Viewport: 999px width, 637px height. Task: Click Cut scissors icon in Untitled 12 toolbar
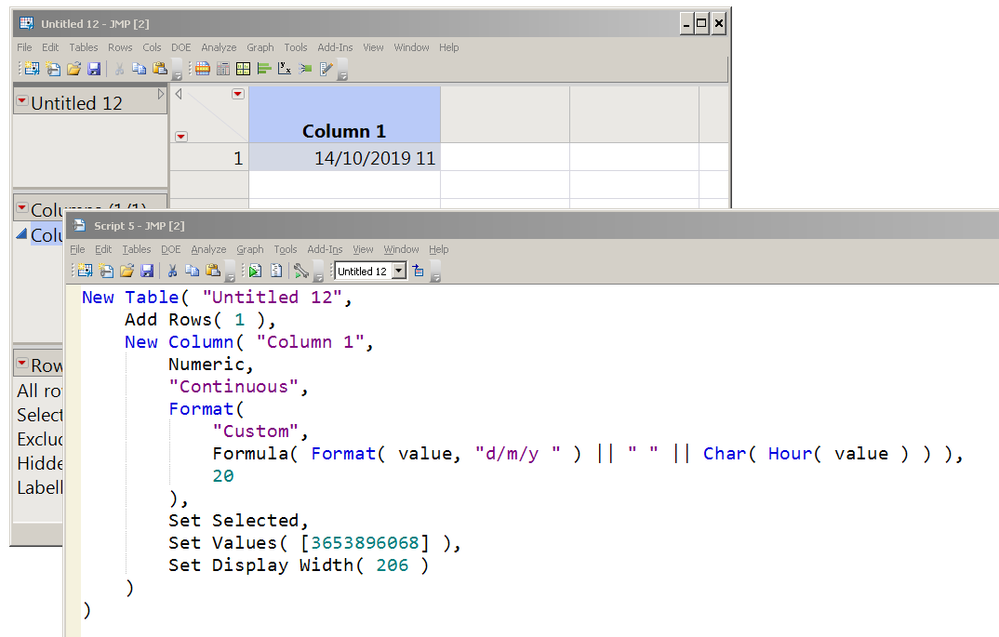[119, 69]
